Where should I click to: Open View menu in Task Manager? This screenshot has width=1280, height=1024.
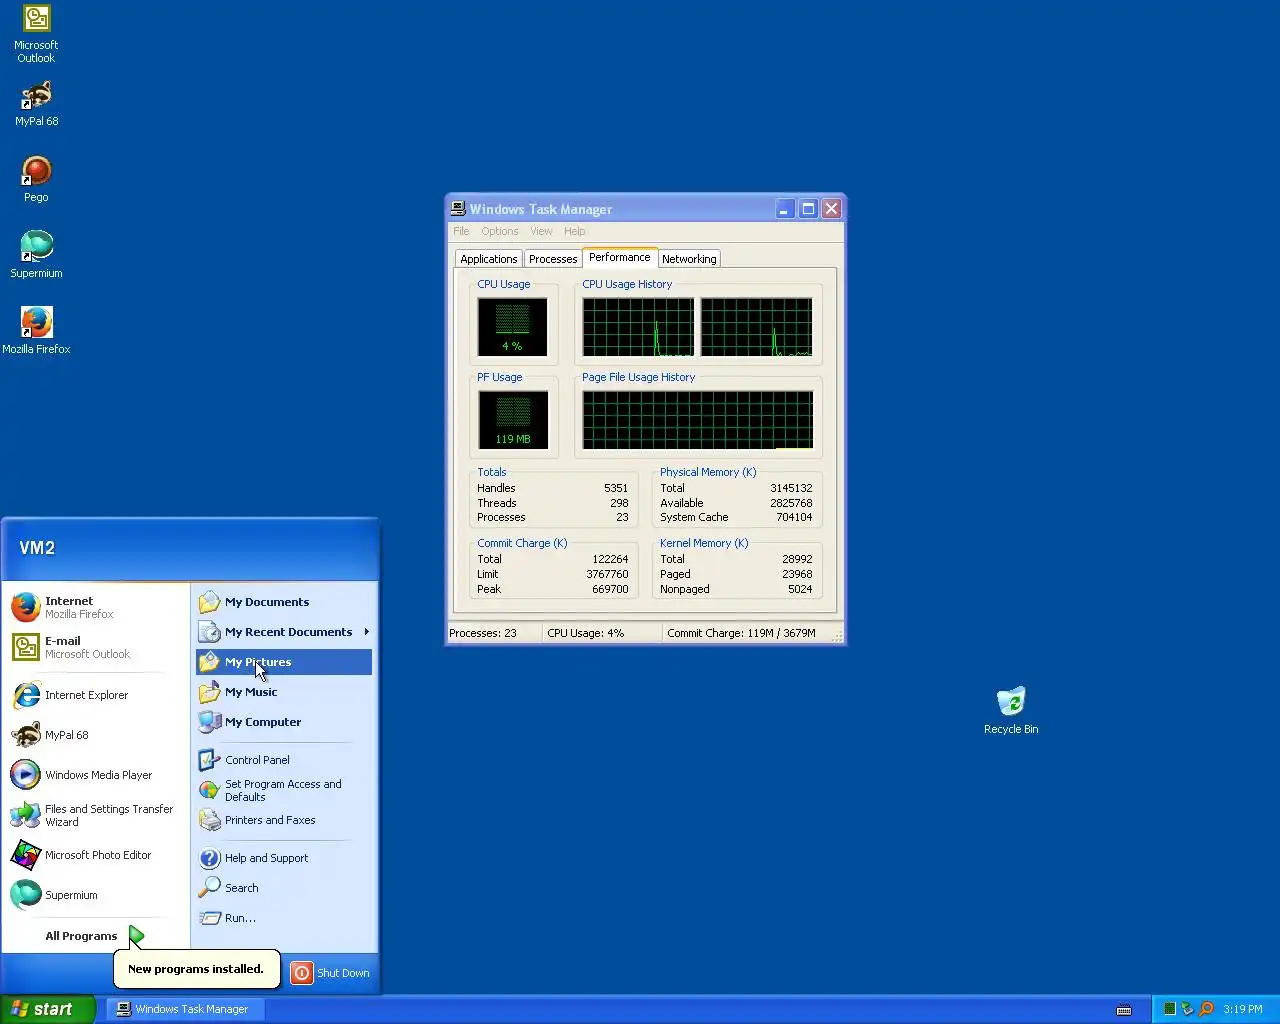541,231
